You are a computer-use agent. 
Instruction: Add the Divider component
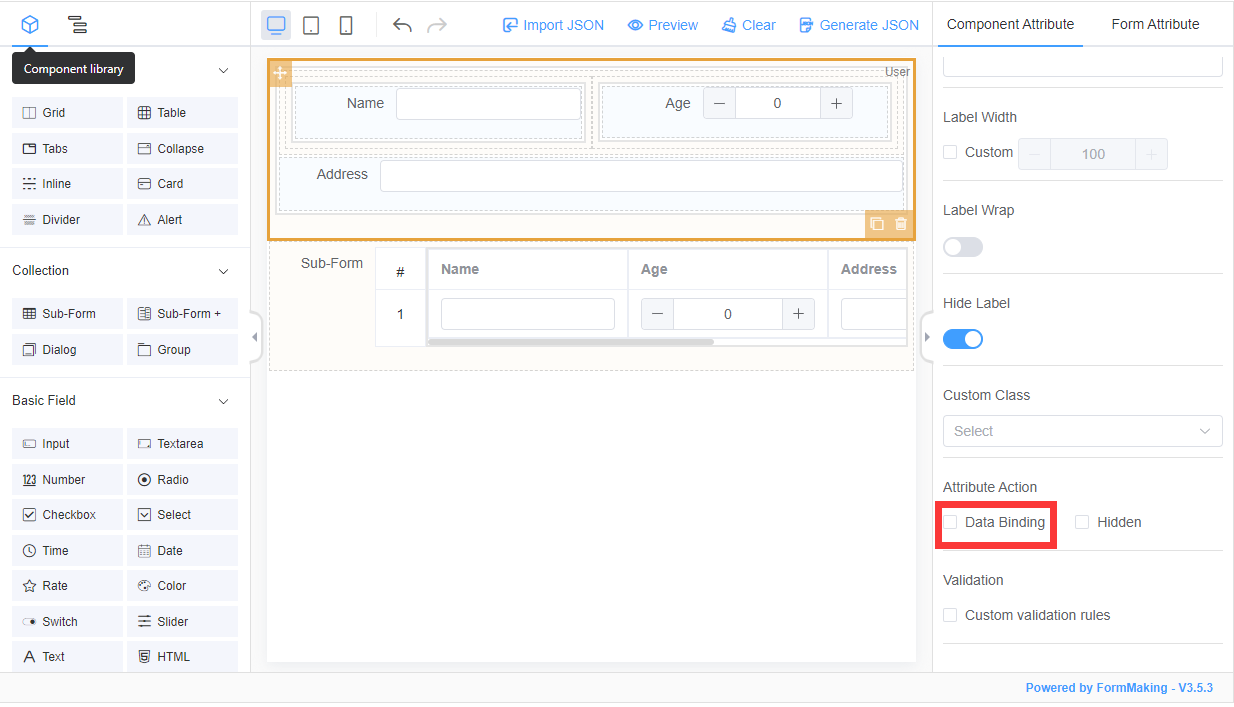coord(67,219)
